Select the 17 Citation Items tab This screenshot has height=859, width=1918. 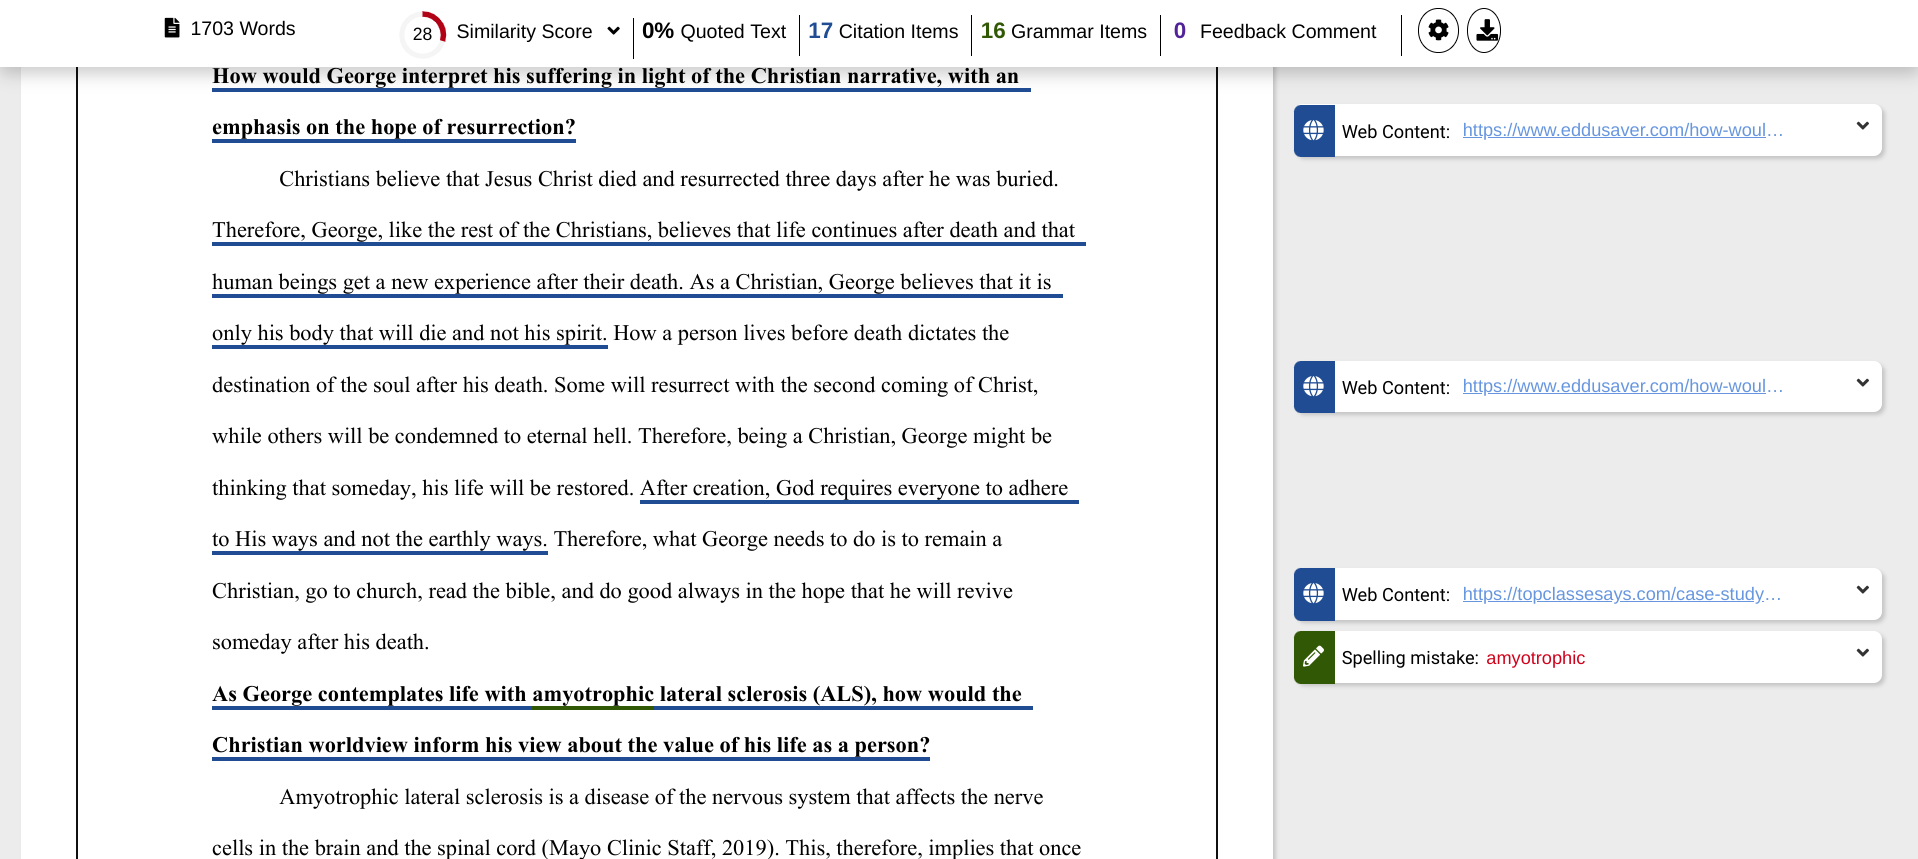pyautogui.click(x=883, y=31)
